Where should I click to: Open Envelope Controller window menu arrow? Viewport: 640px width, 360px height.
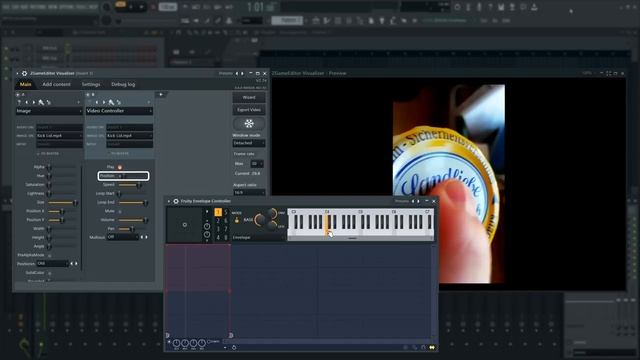click(x=169, y=201)
